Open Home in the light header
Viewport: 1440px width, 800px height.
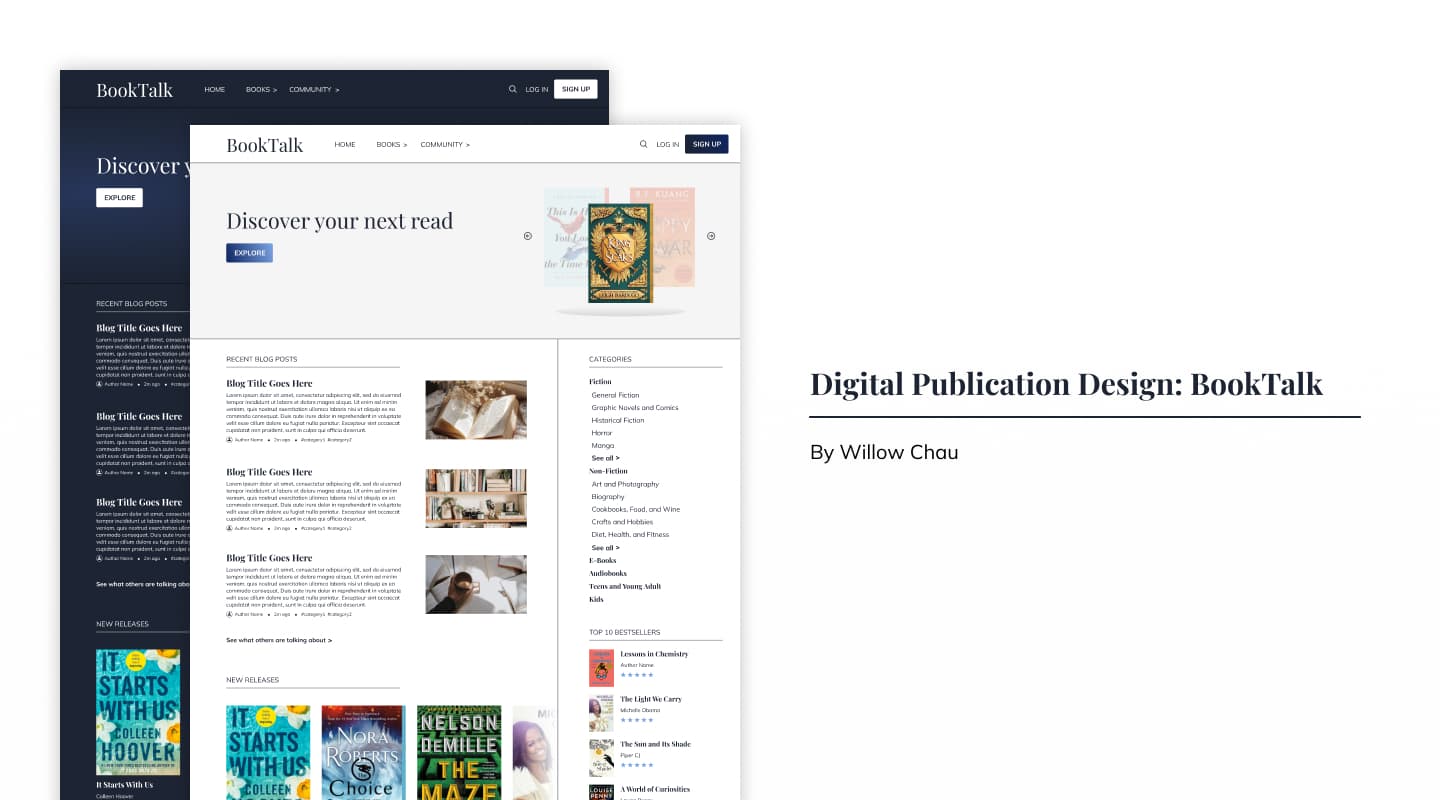(x=345, y=145)
